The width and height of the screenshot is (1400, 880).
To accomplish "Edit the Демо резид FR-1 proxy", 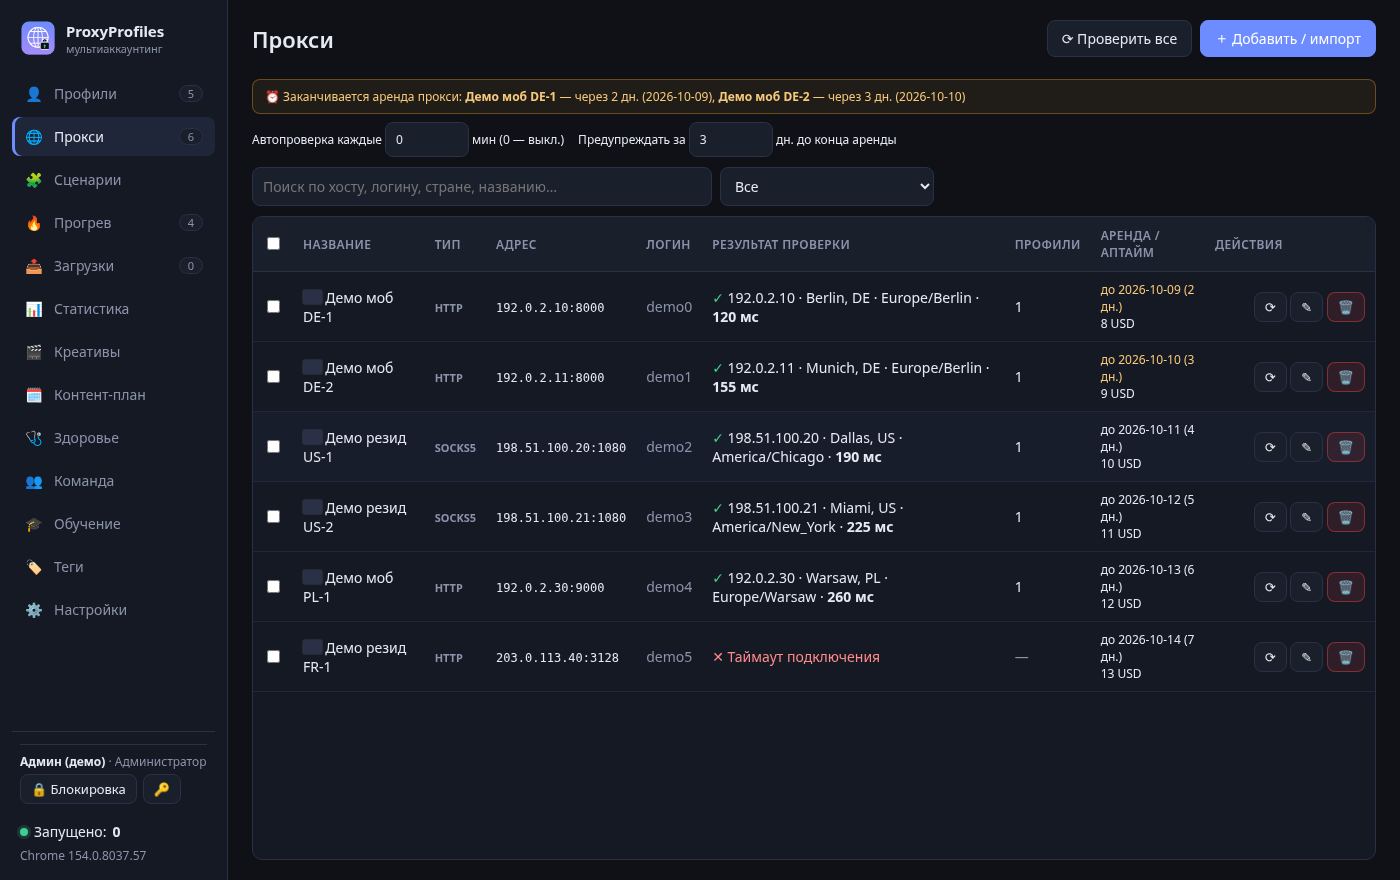I will 1306,657.
